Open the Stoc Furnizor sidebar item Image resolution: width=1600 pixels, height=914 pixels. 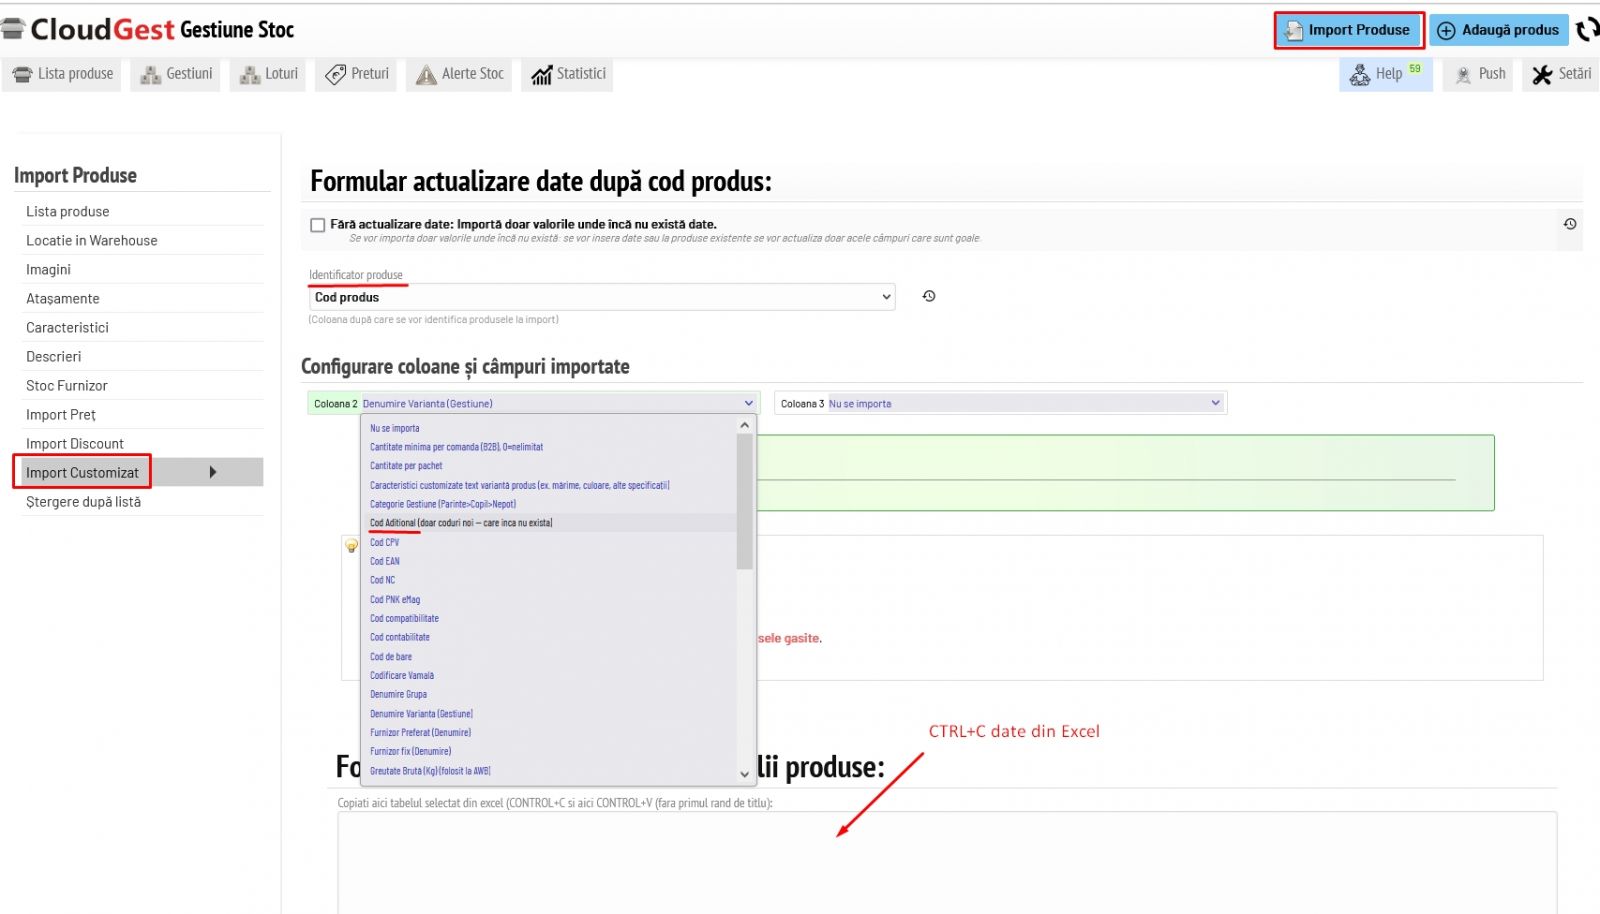66,385
